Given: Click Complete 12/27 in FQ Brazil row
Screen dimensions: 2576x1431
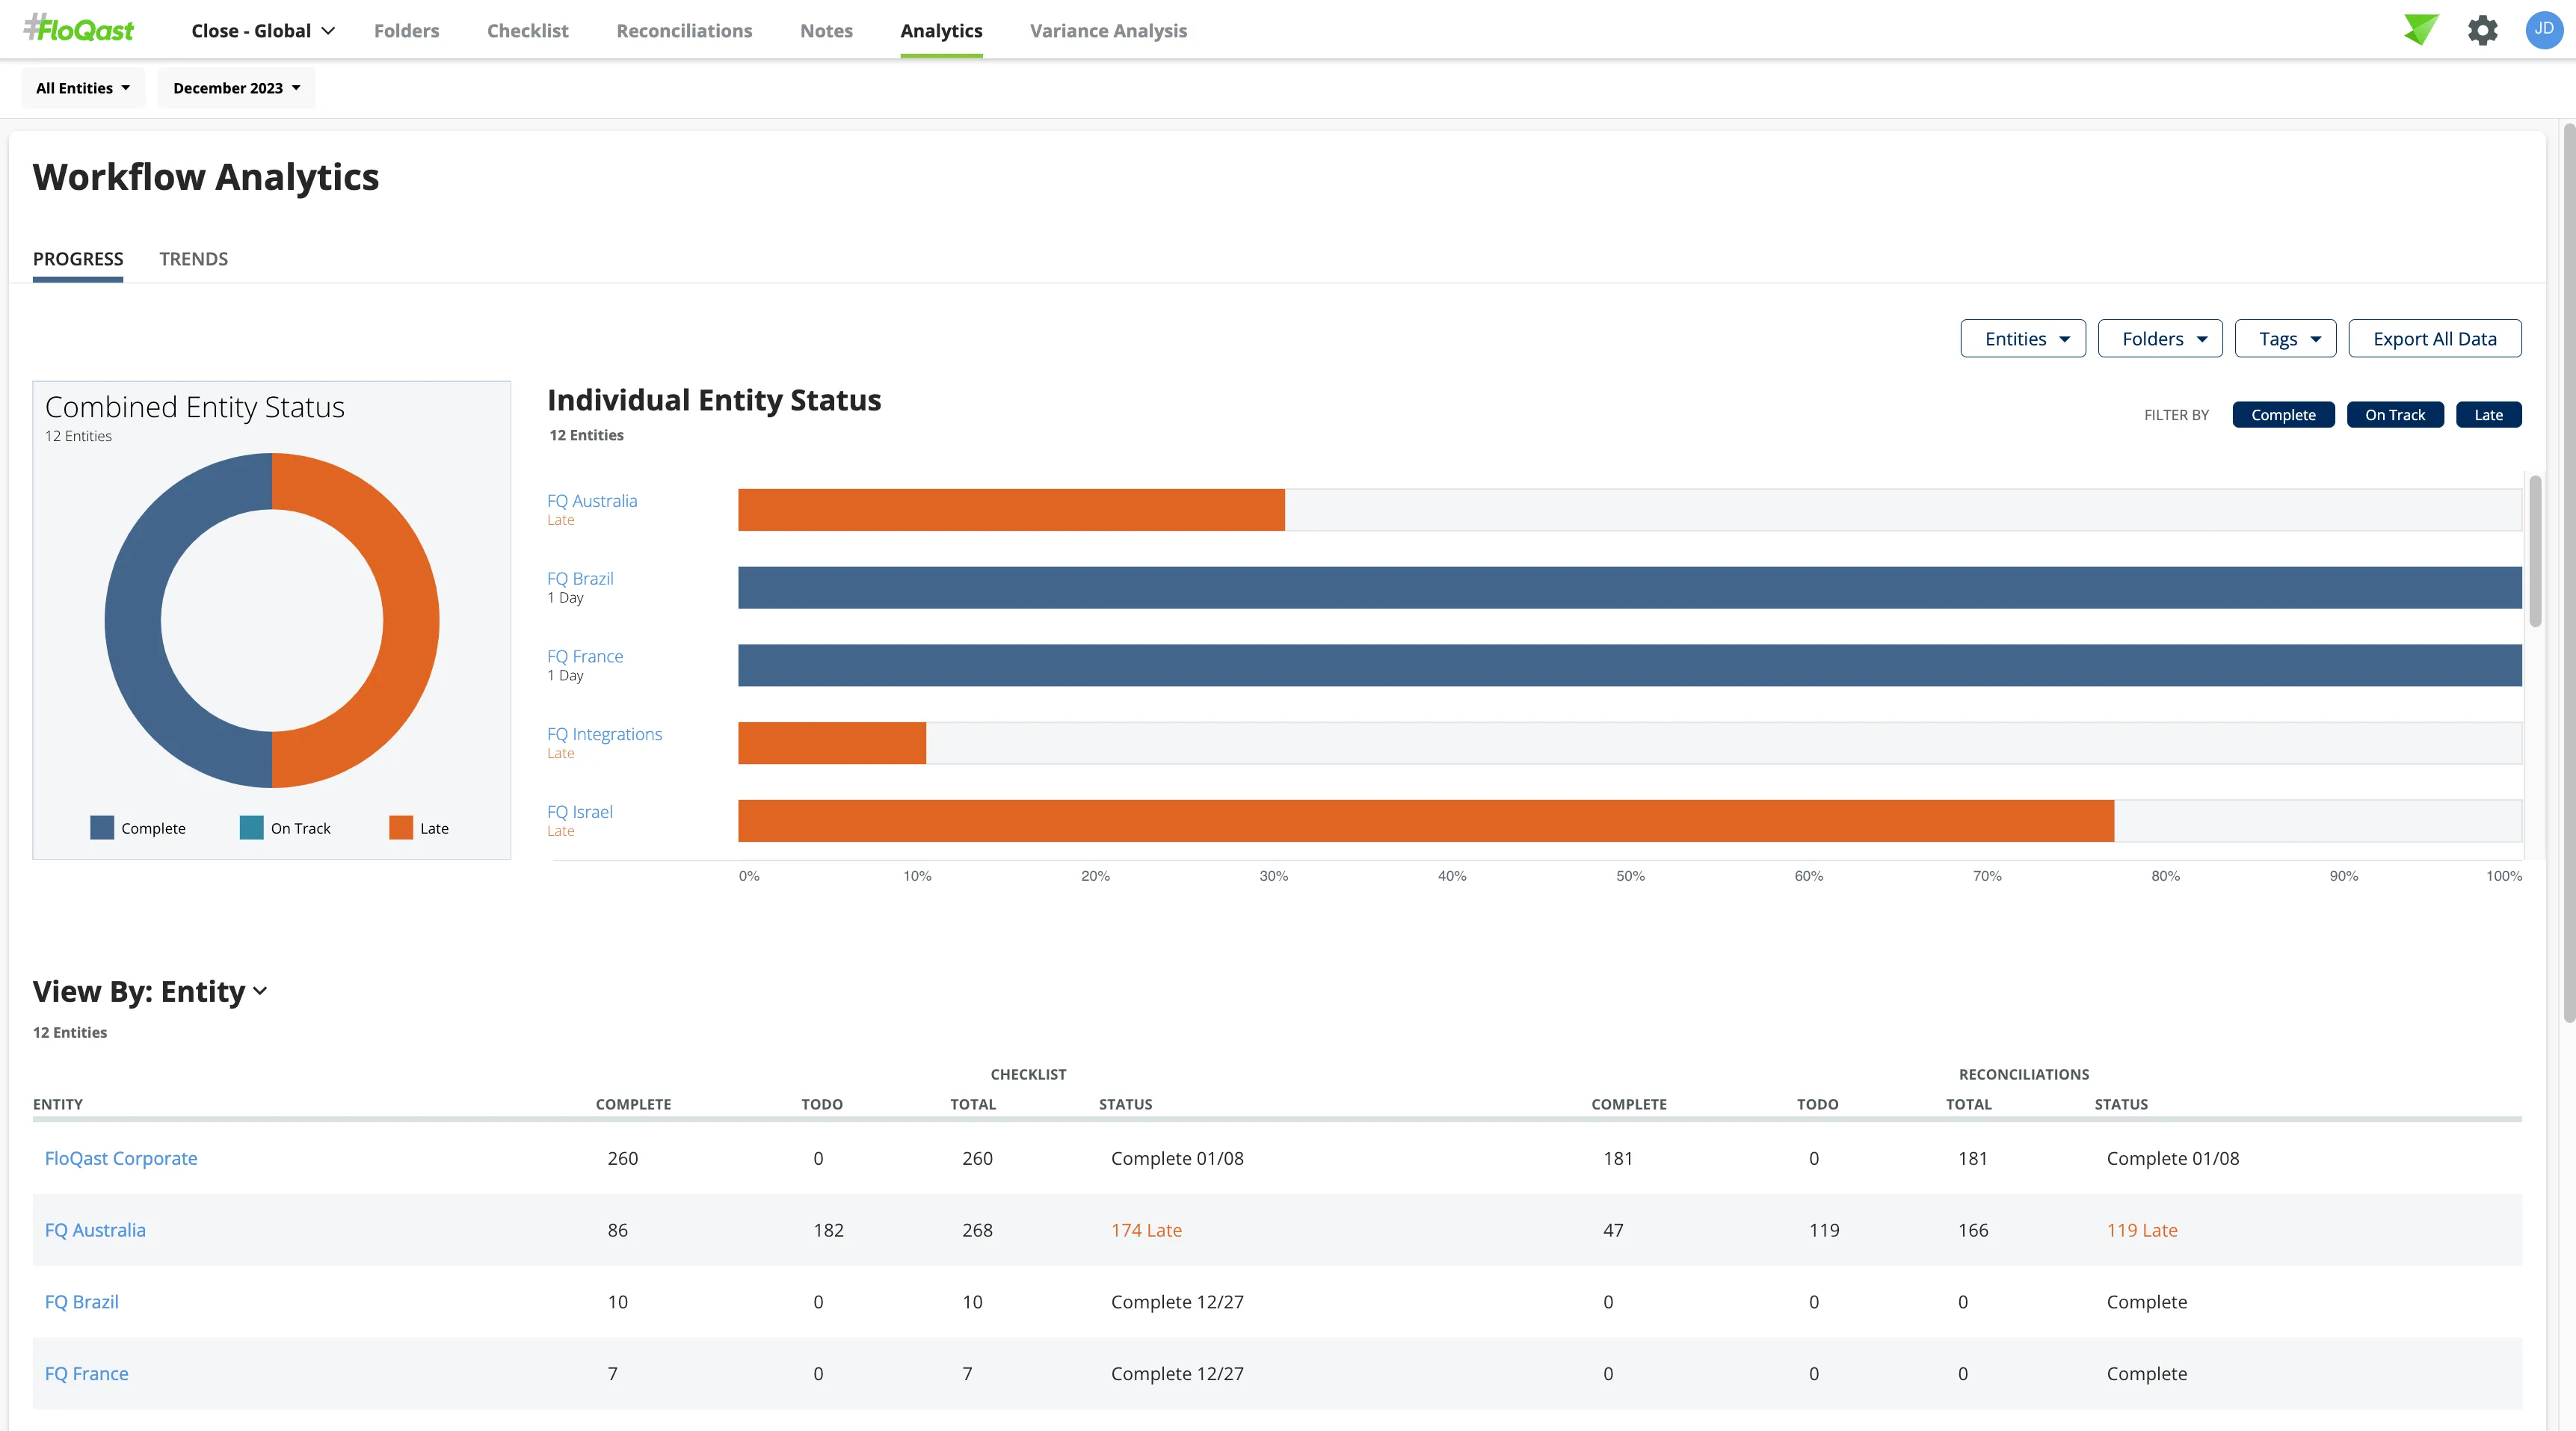Looking at the screenshot, I should 1177,1302.
